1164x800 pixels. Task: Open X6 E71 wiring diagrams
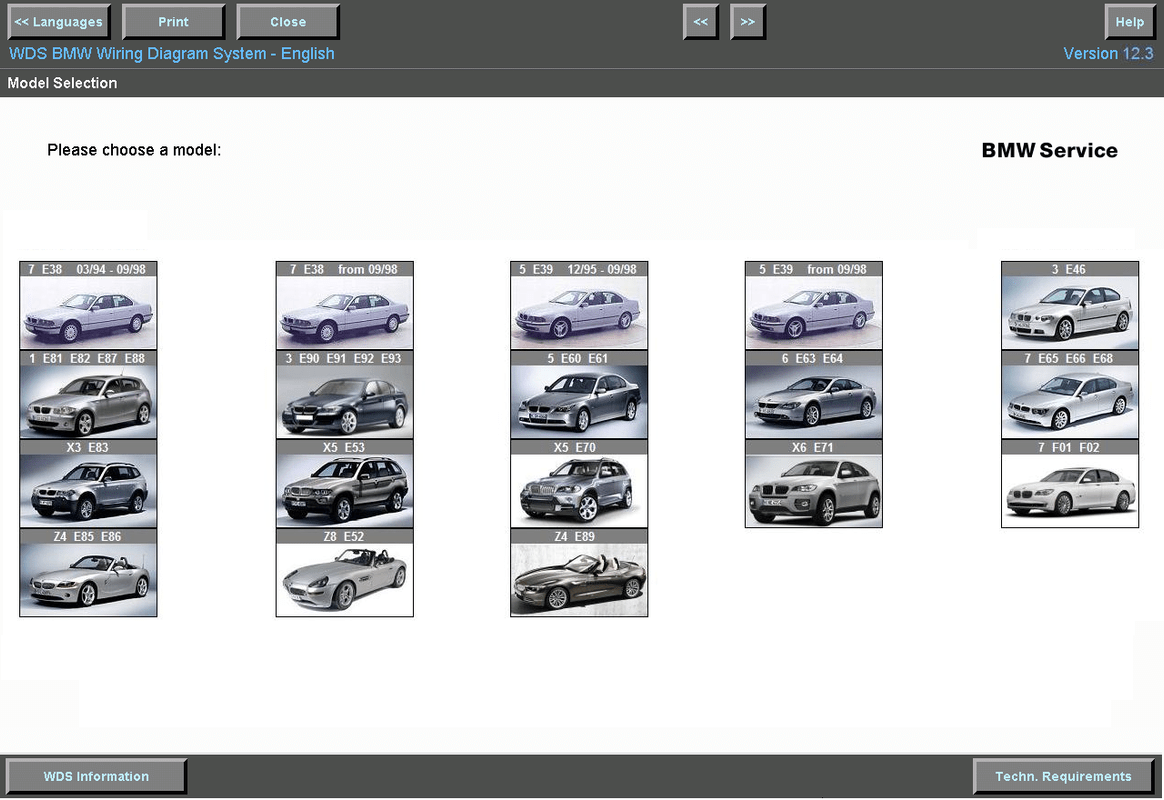pos(814,483)
